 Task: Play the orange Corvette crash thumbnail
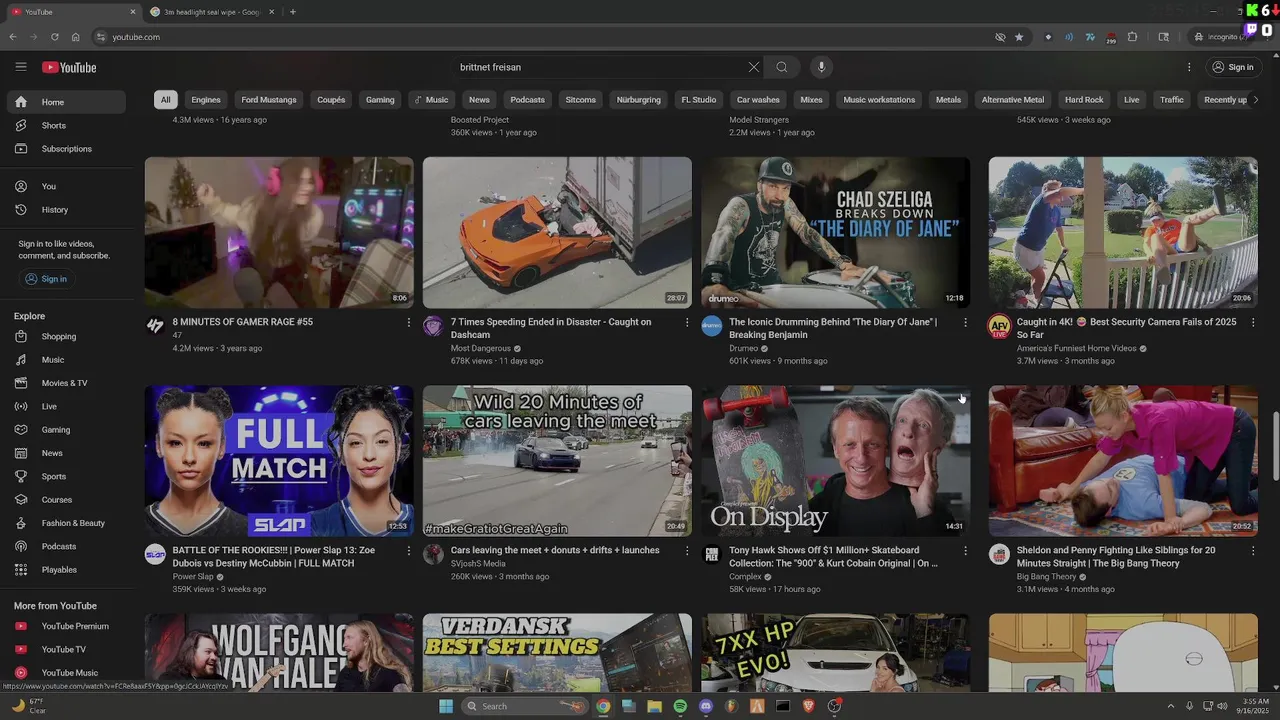coord(557,232)
